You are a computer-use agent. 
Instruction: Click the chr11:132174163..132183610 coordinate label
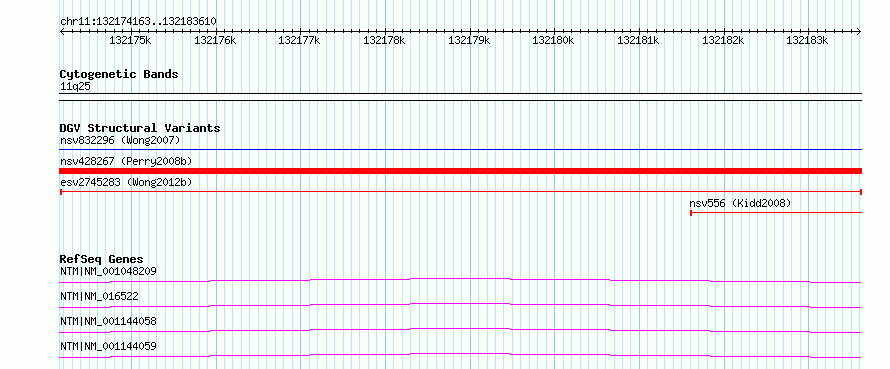tap(138, 21)
